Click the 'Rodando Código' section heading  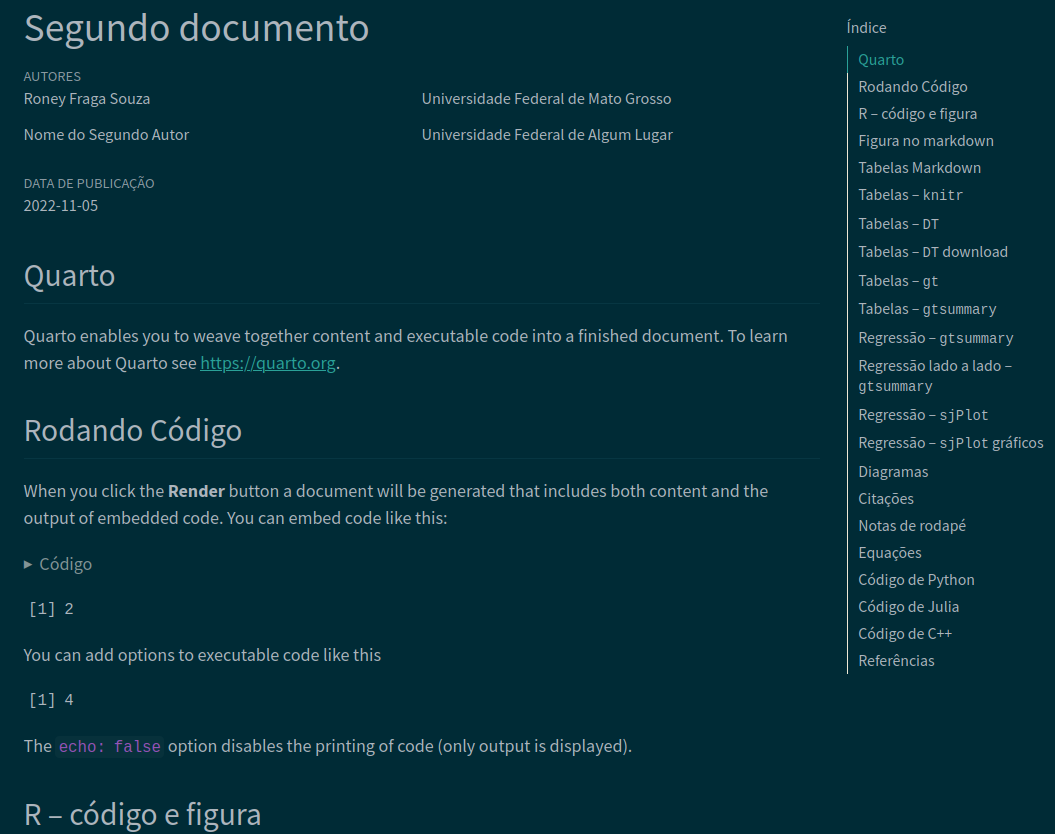click(133, 430)
